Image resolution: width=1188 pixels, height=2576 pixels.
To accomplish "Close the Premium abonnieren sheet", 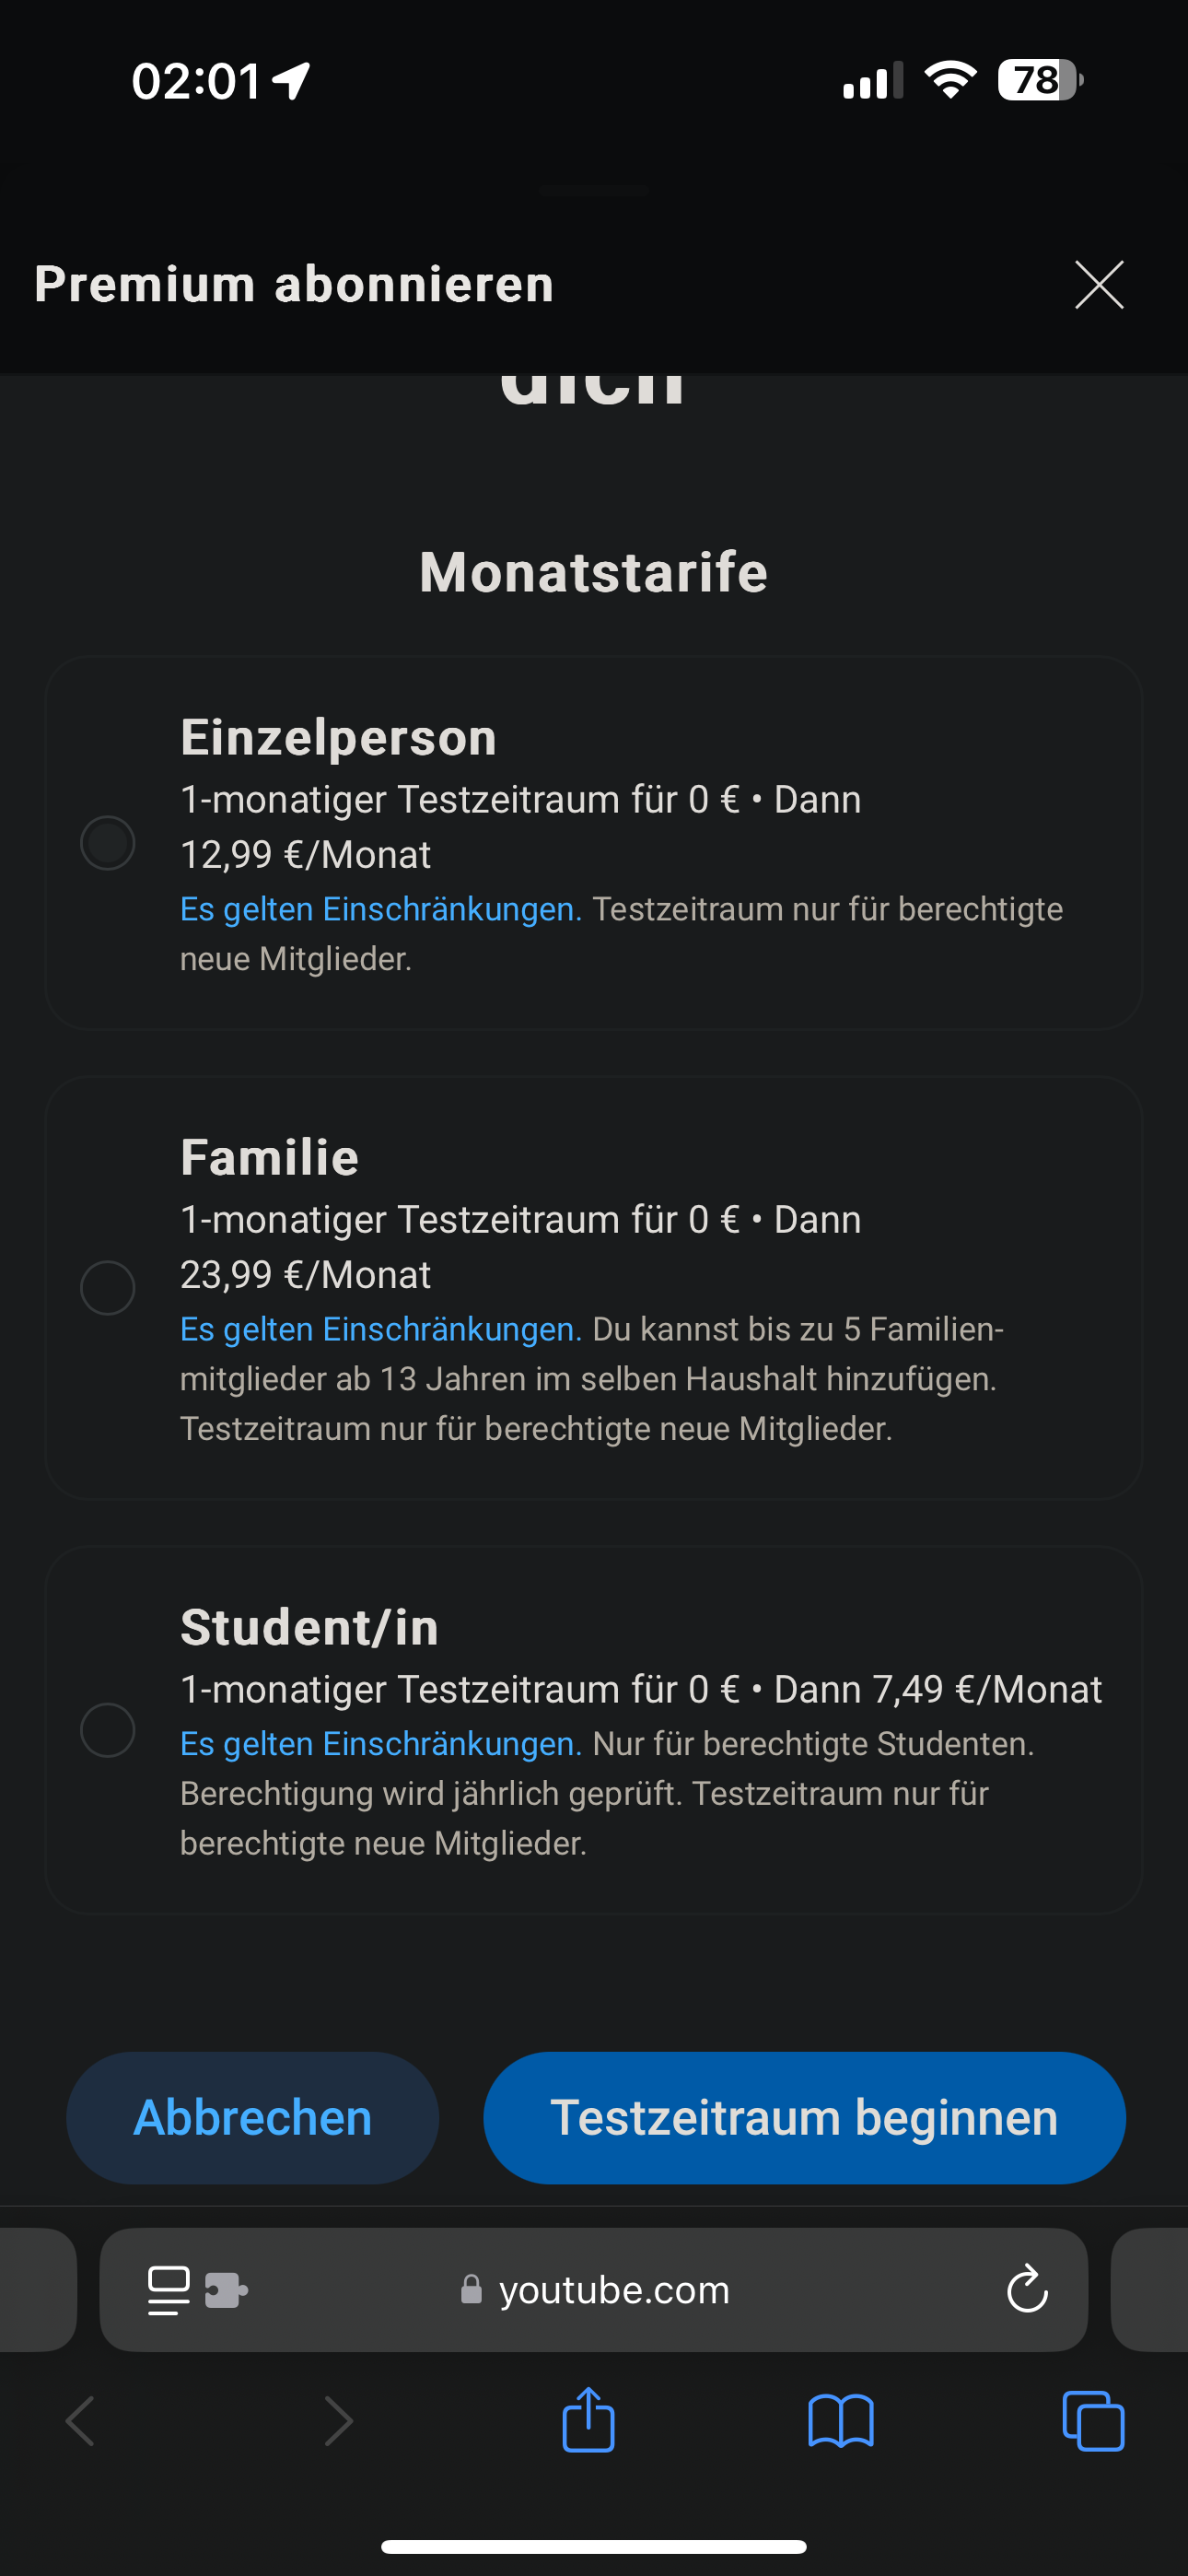I will point(1099,285).
